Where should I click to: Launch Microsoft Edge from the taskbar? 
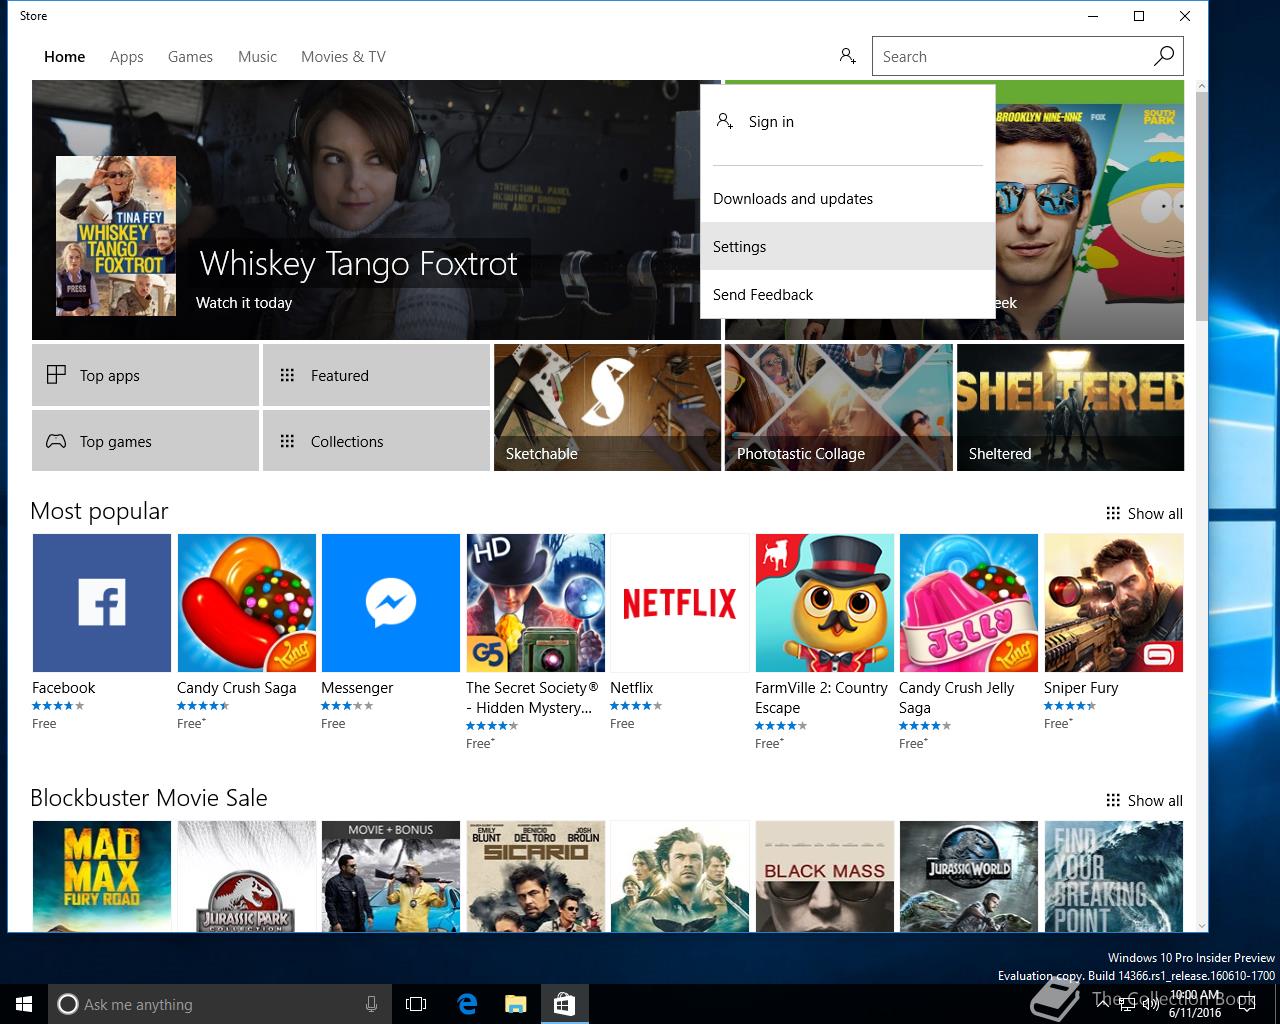click(x=467, y=1004)
